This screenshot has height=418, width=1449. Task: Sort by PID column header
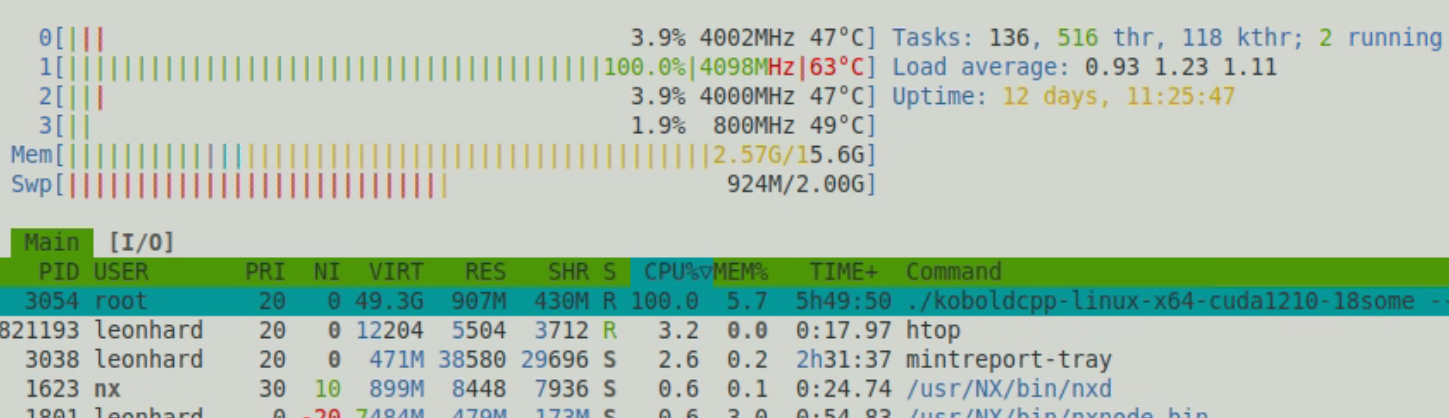coord(59,272)
